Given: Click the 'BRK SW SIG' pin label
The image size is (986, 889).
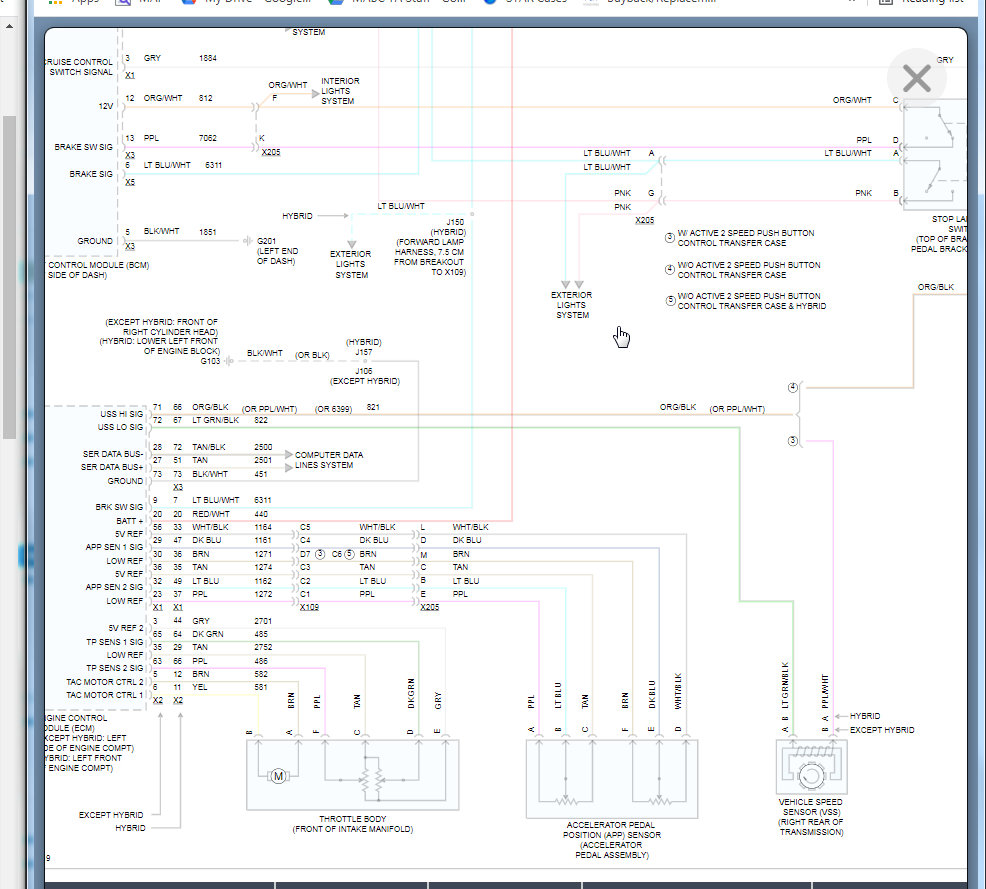Looking at the screenshot, I should pyautogui.click(x=119, y=507).
